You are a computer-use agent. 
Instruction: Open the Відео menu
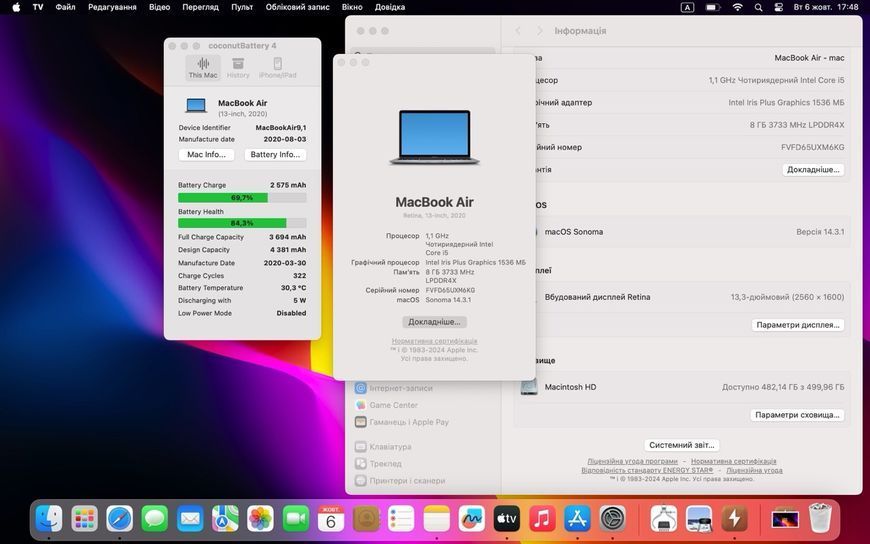point(159,7)
